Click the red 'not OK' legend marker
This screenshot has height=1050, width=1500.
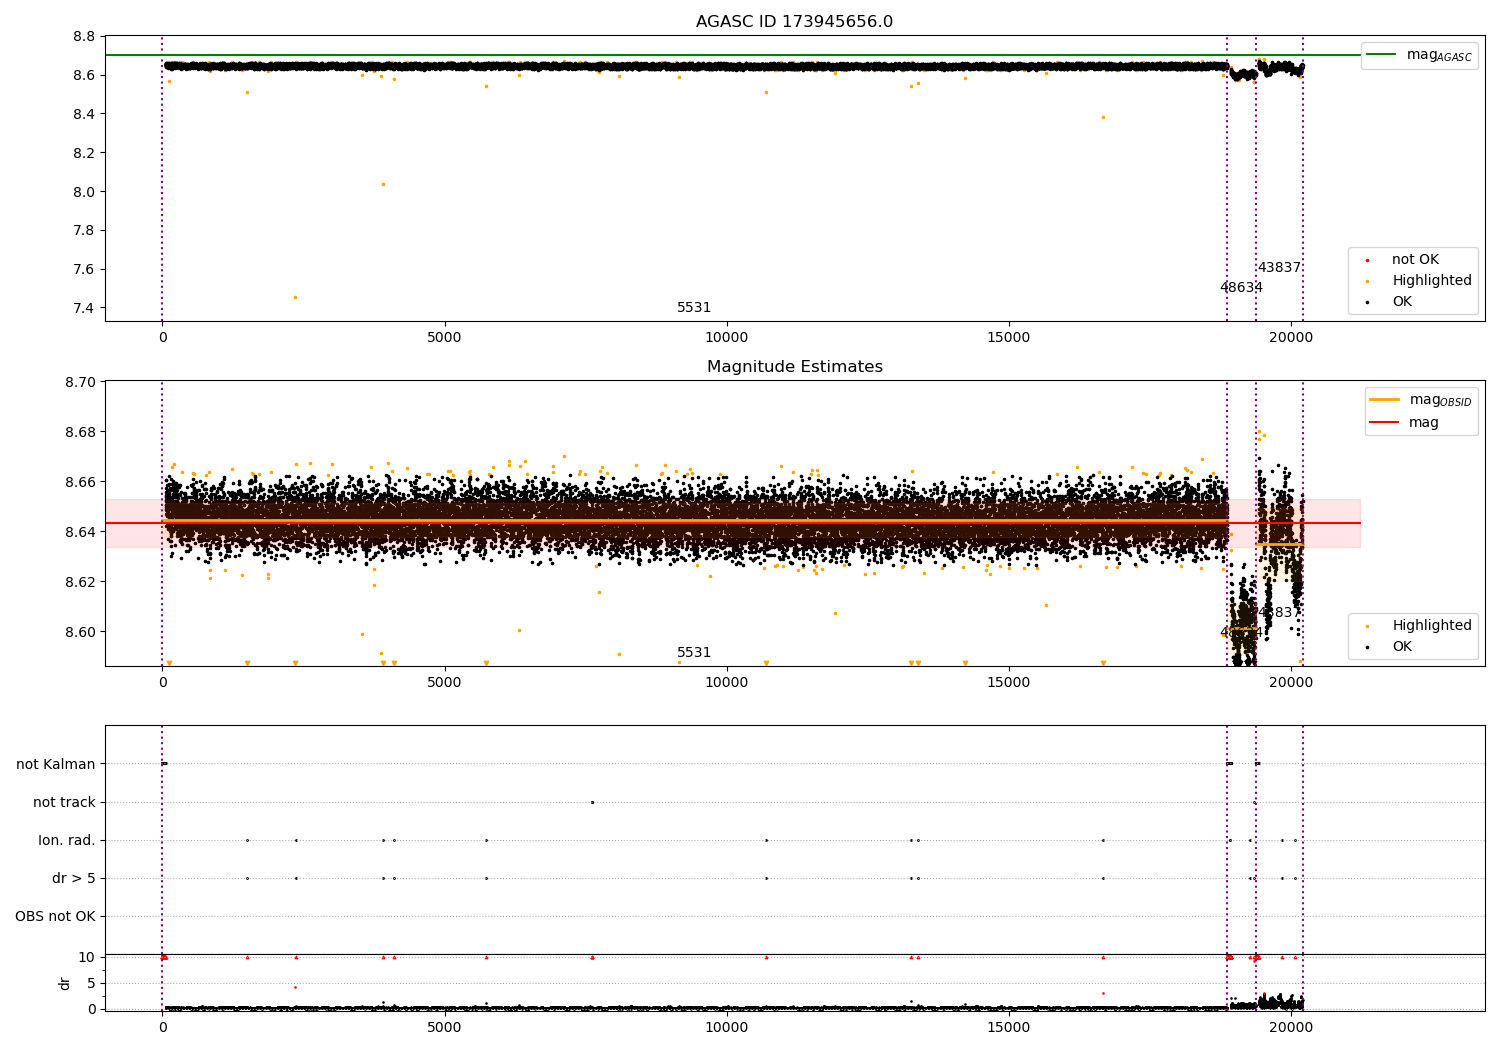tap(1367, 260)
